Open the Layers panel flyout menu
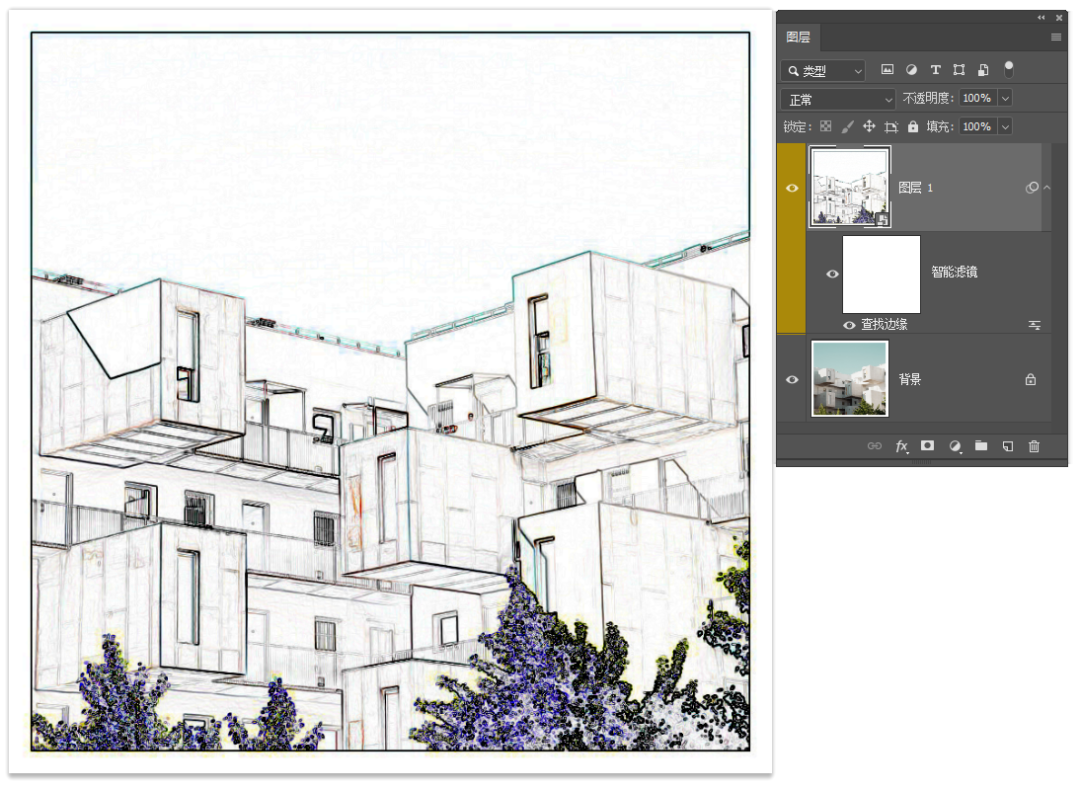Image resolution: width=1080 pixels, height=790 pixels. coord(1055,38)
